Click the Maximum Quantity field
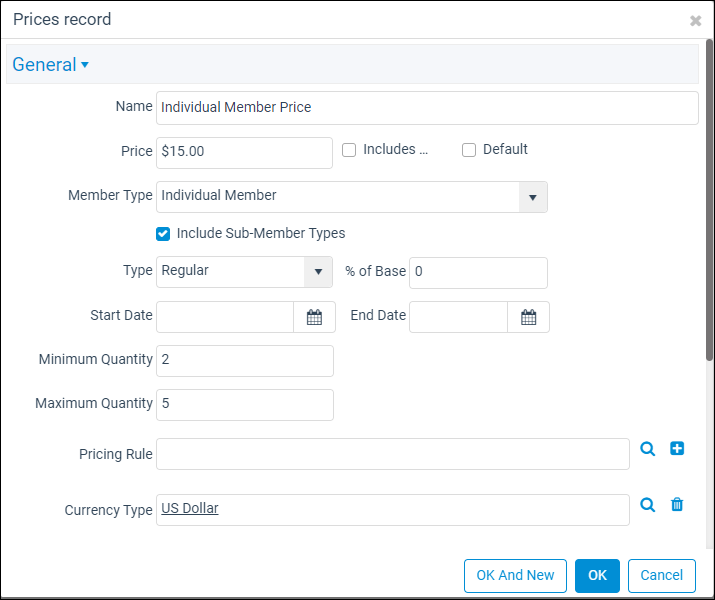This screenshot has width=715, height=600. pos(245,405)
